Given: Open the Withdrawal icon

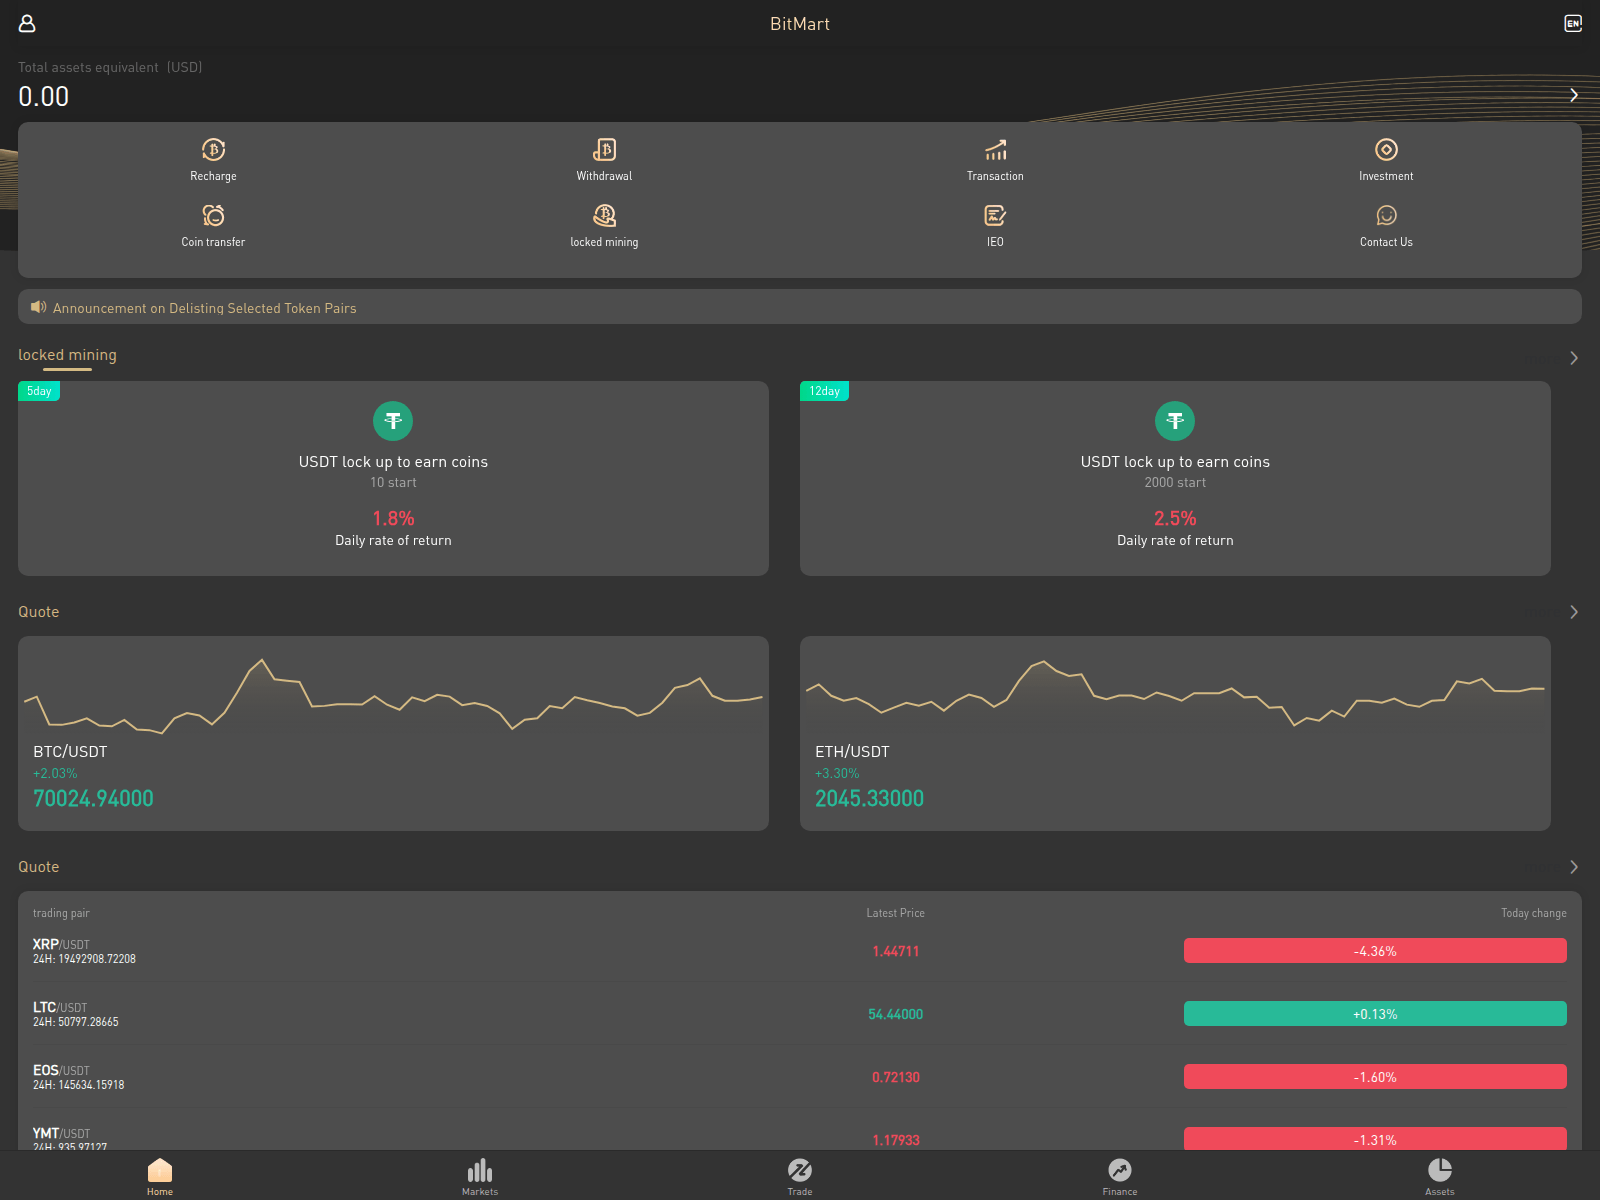Looking at the screenshot, I should [604, 149].
